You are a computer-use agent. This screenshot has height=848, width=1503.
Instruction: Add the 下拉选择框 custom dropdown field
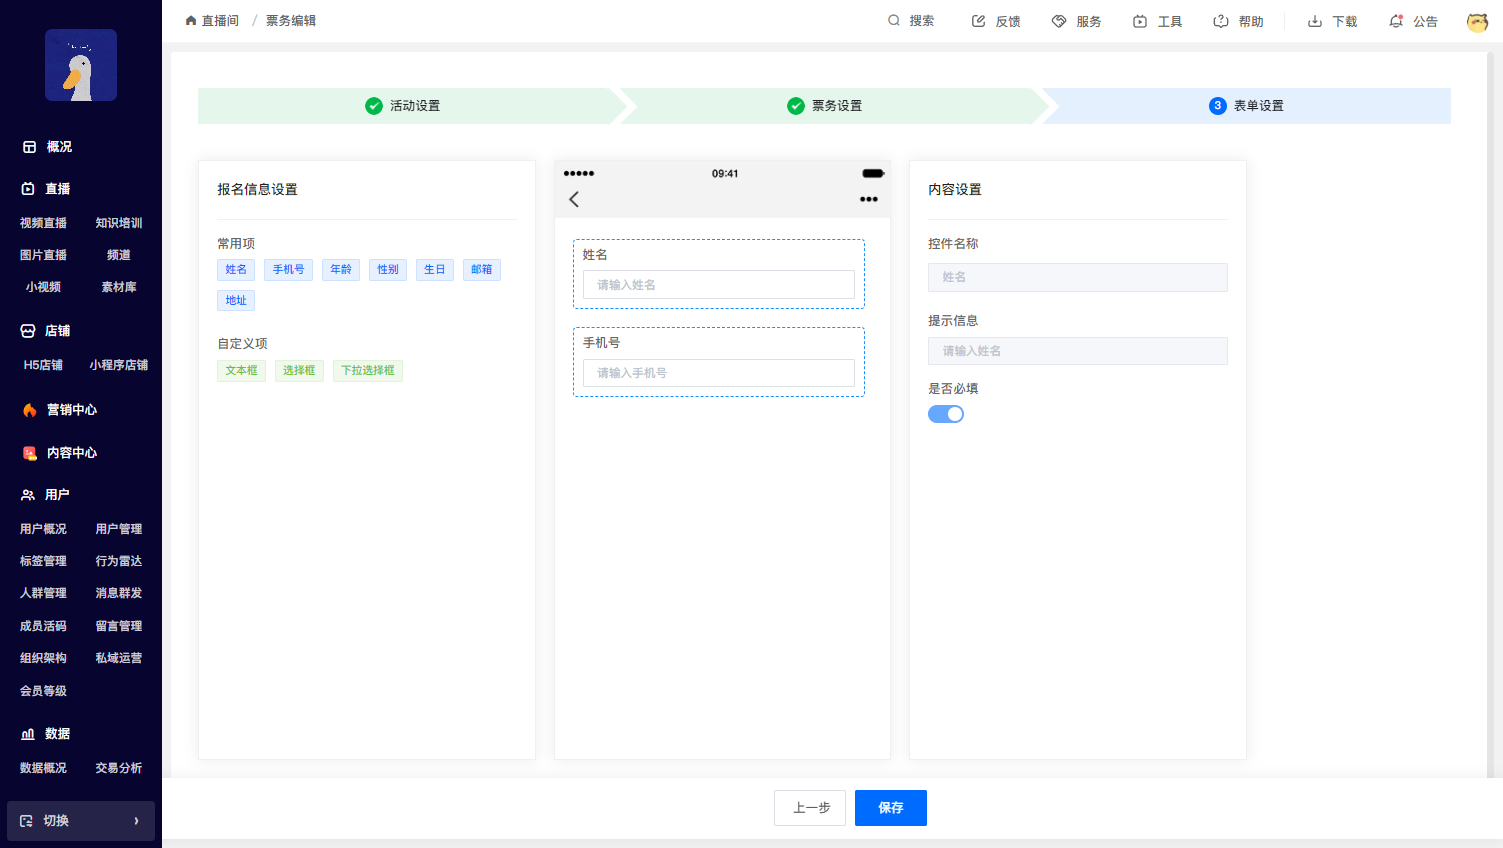tap(368, 371)
